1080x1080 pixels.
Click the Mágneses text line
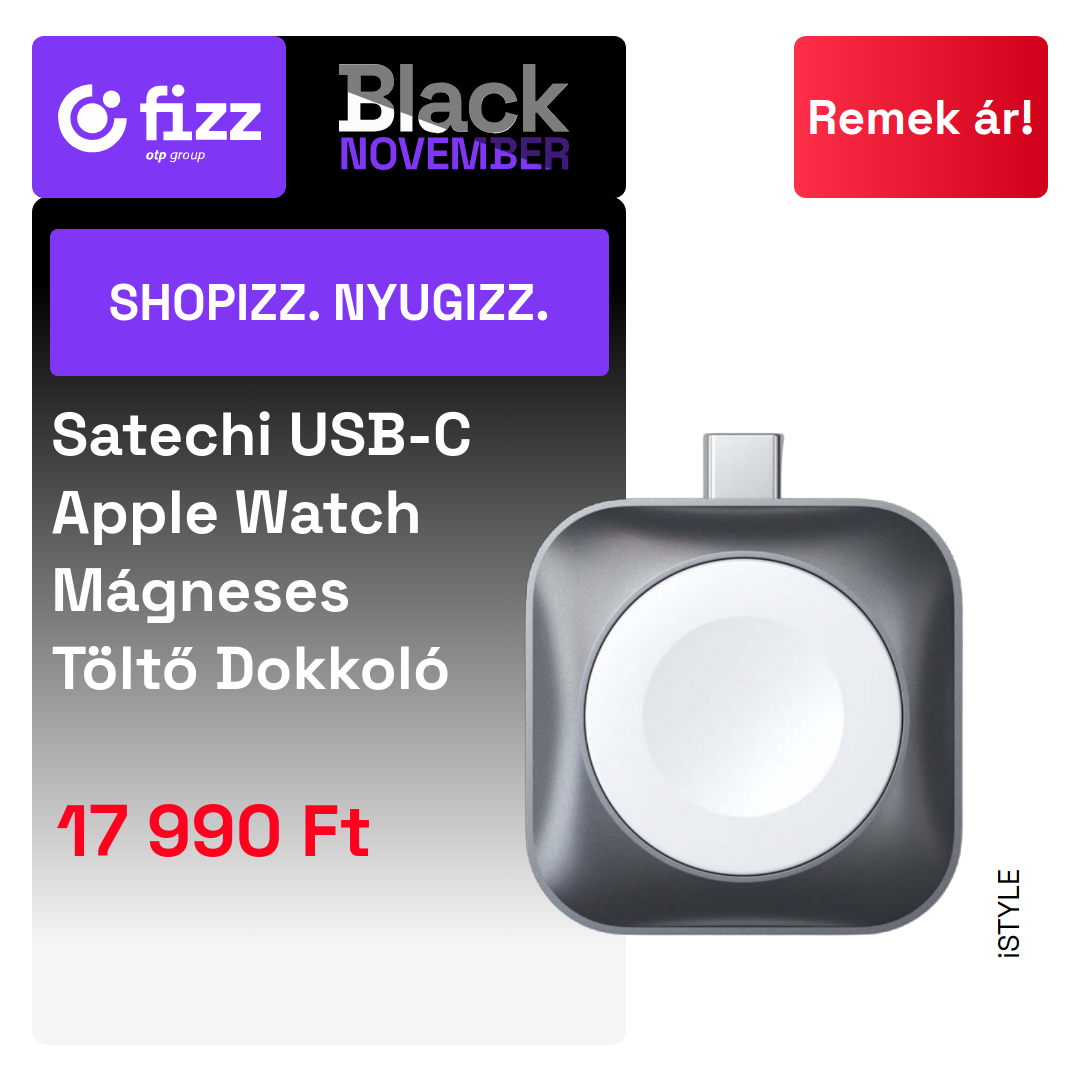point(201,592)
